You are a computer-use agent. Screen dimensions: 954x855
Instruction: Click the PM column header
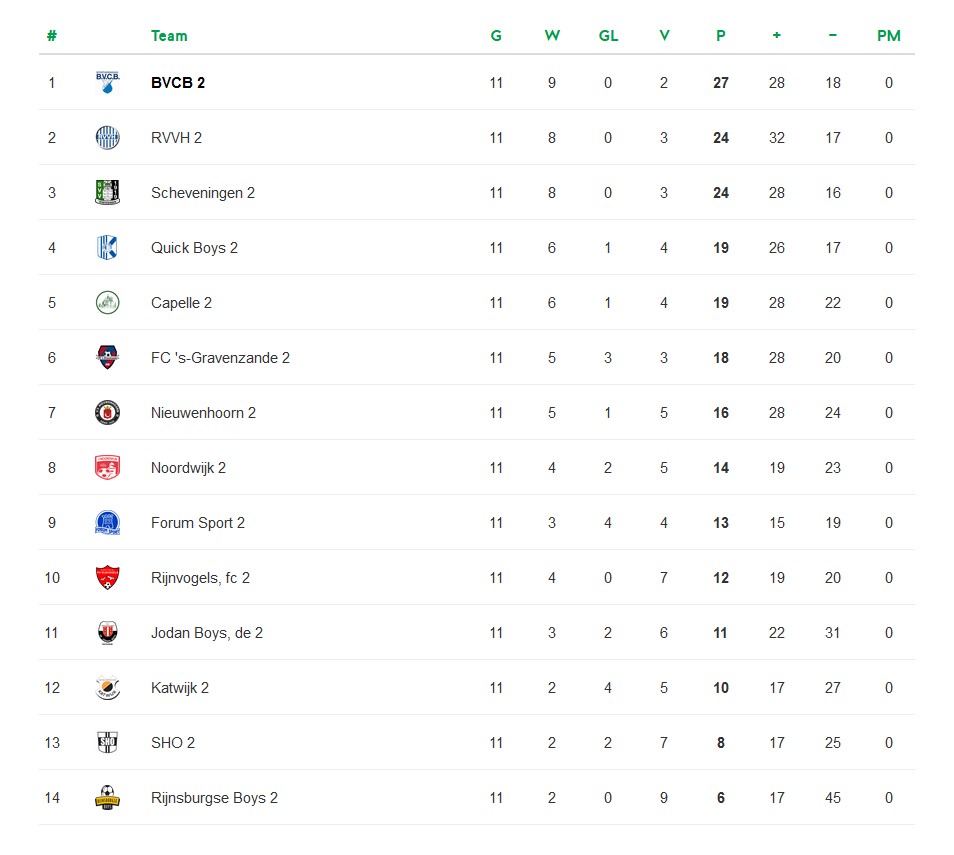coord(888,36)
